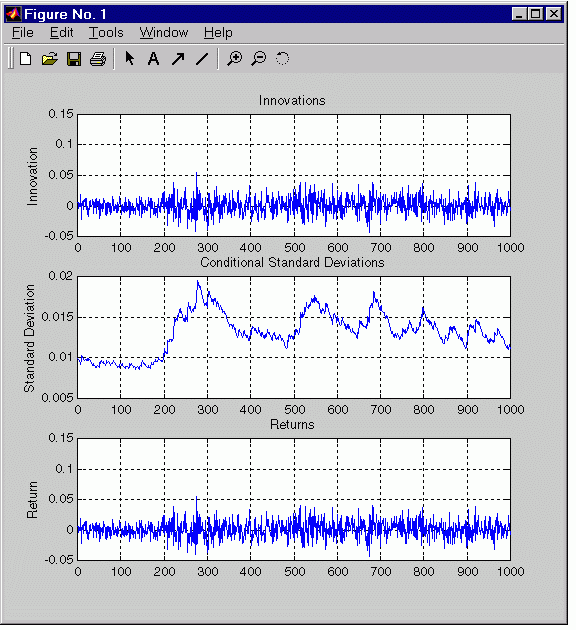This screenshot has height=630, width=576.
Task: Activate the Zoom Out magnifier
Action: [x=258, y=59]
